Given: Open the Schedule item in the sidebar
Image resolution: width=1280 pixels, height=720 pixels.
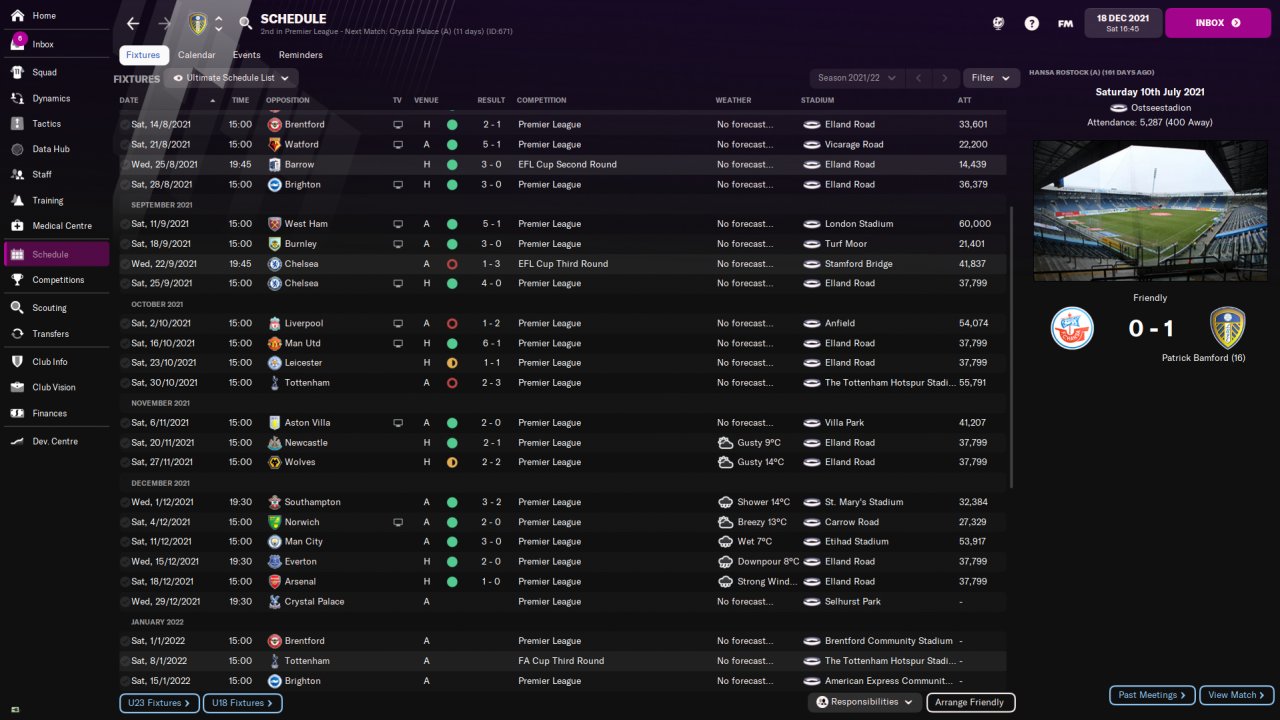Looking at the screenshot, I should [57, 255].
